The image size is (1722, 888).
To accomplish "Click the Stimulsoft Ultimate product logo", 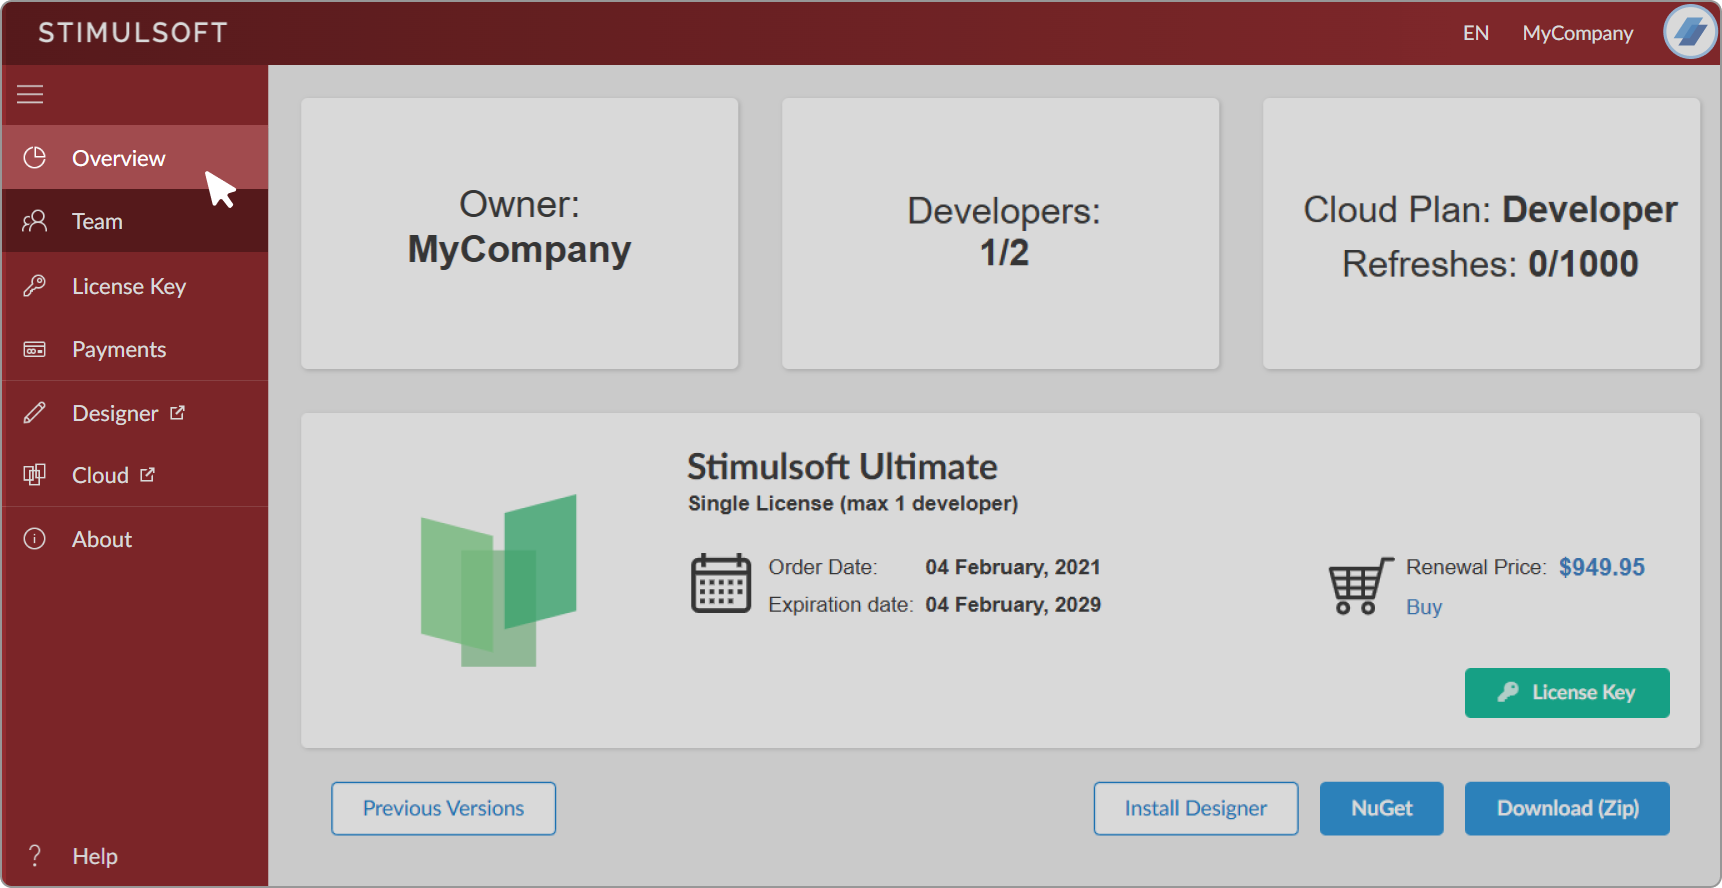I will pyautogui.click(x=499, y=580).
